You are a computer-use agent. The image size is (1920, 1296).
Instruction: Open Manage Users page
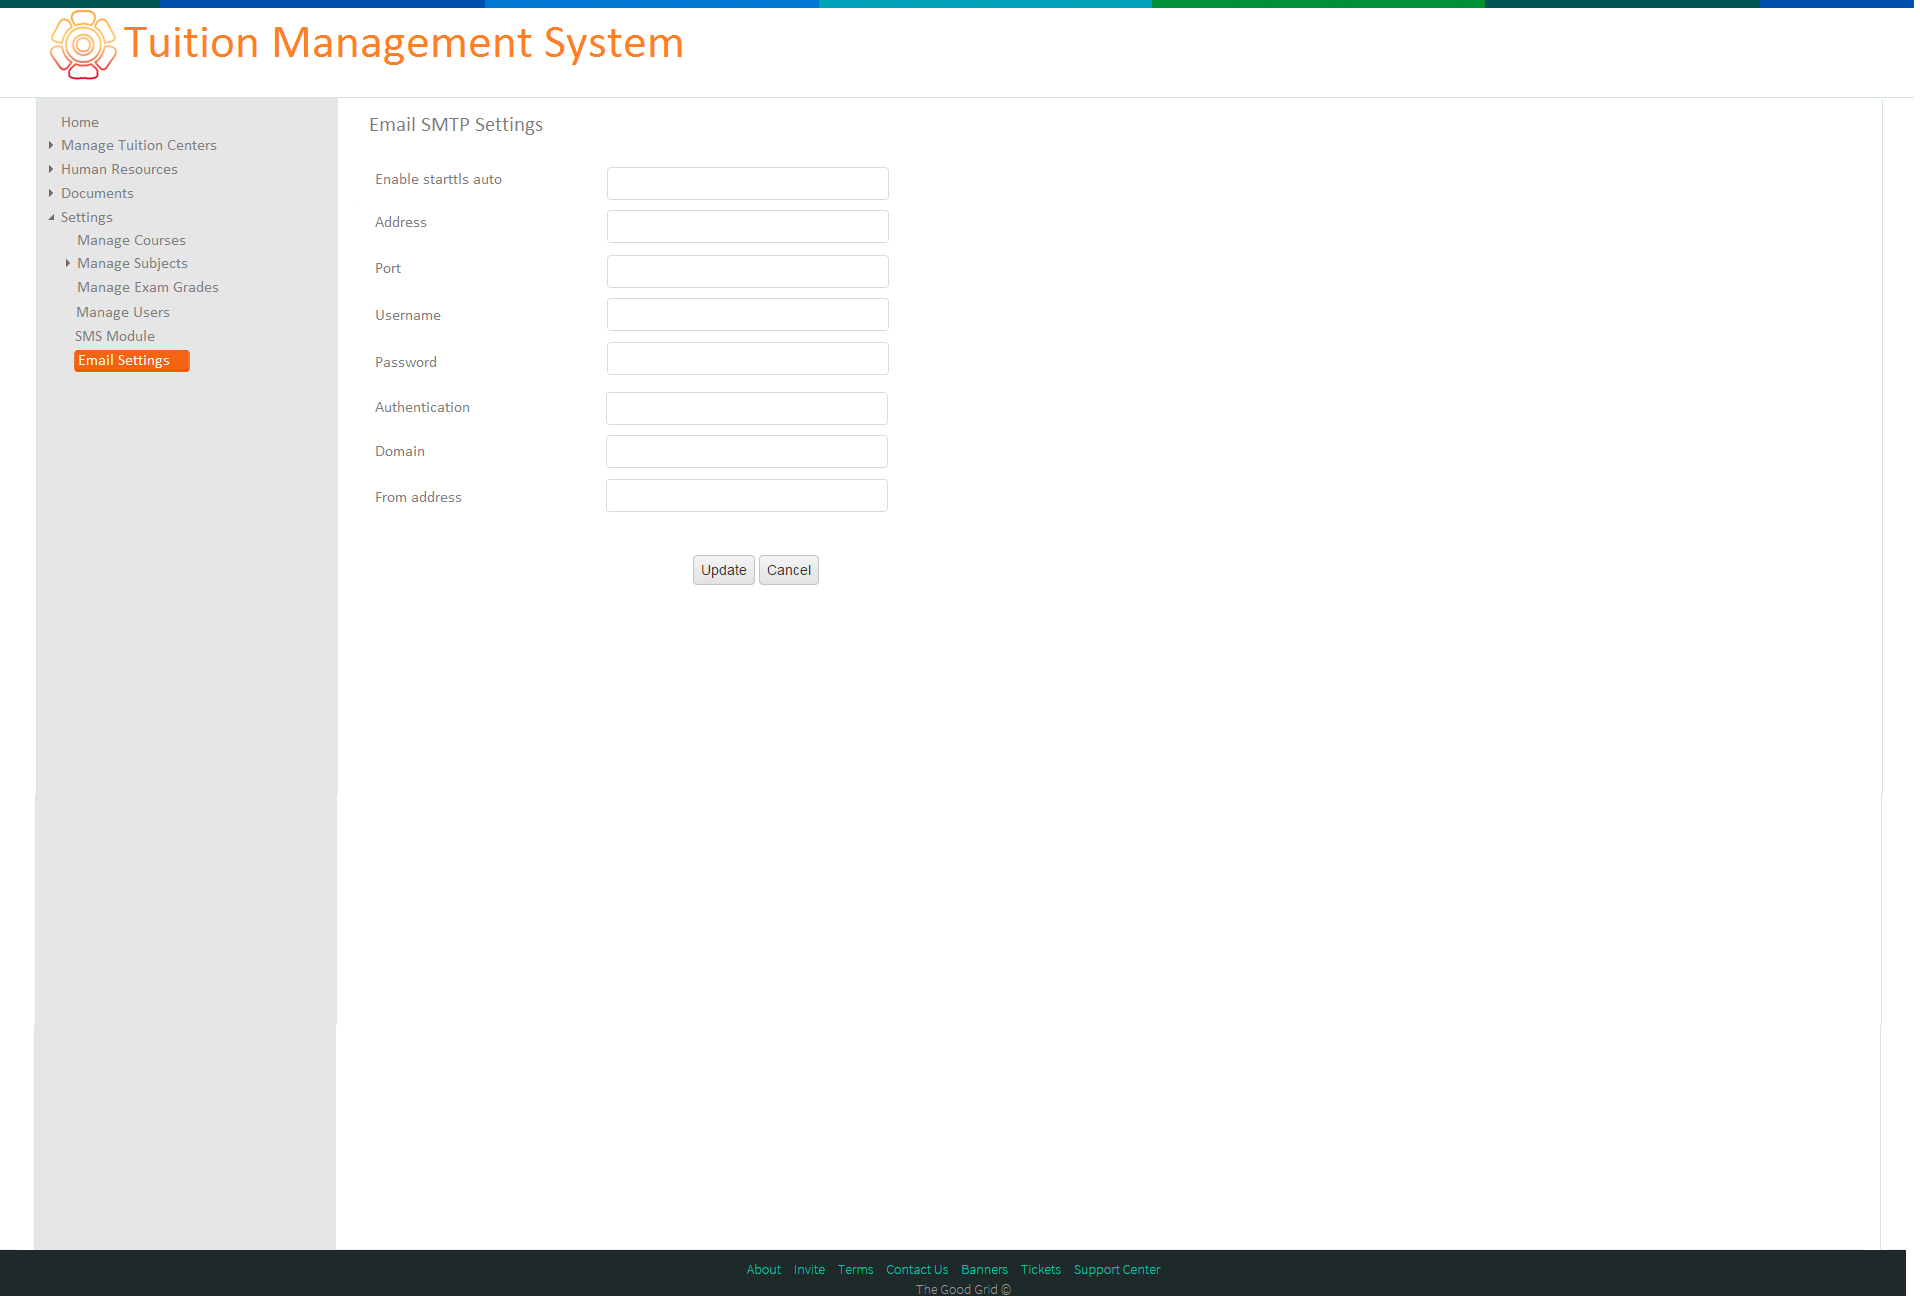(x=123, y=312)
